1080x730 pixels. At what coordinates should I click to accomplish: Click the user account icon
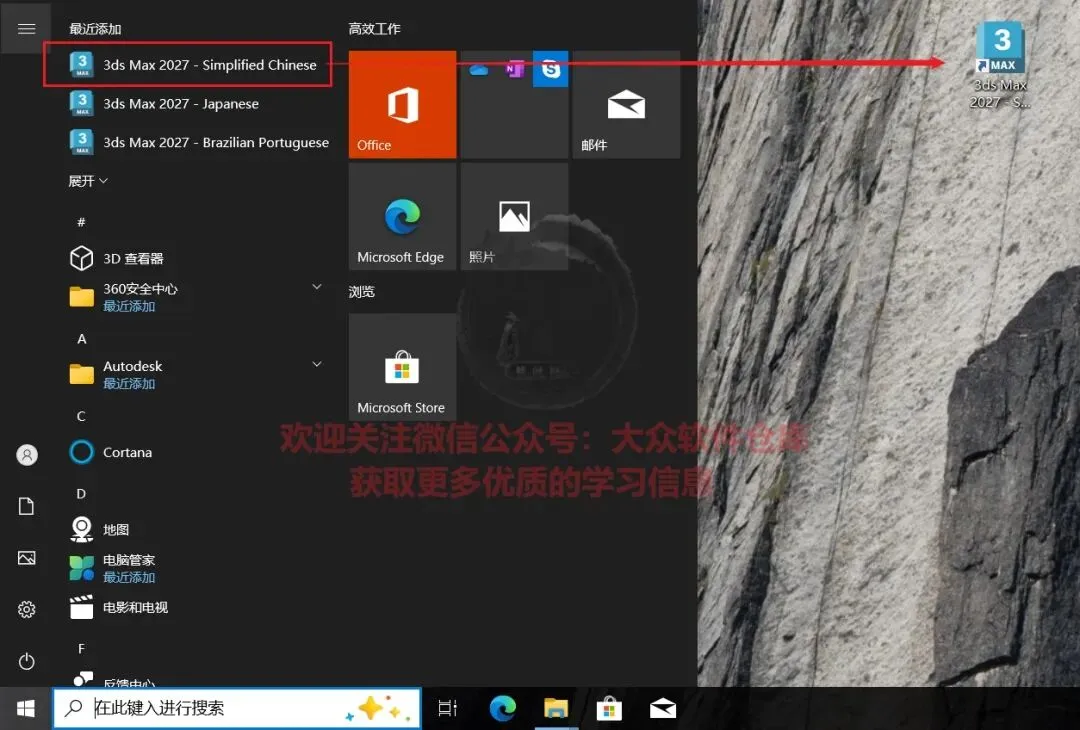pyautogui.click(x=26, y=455)
